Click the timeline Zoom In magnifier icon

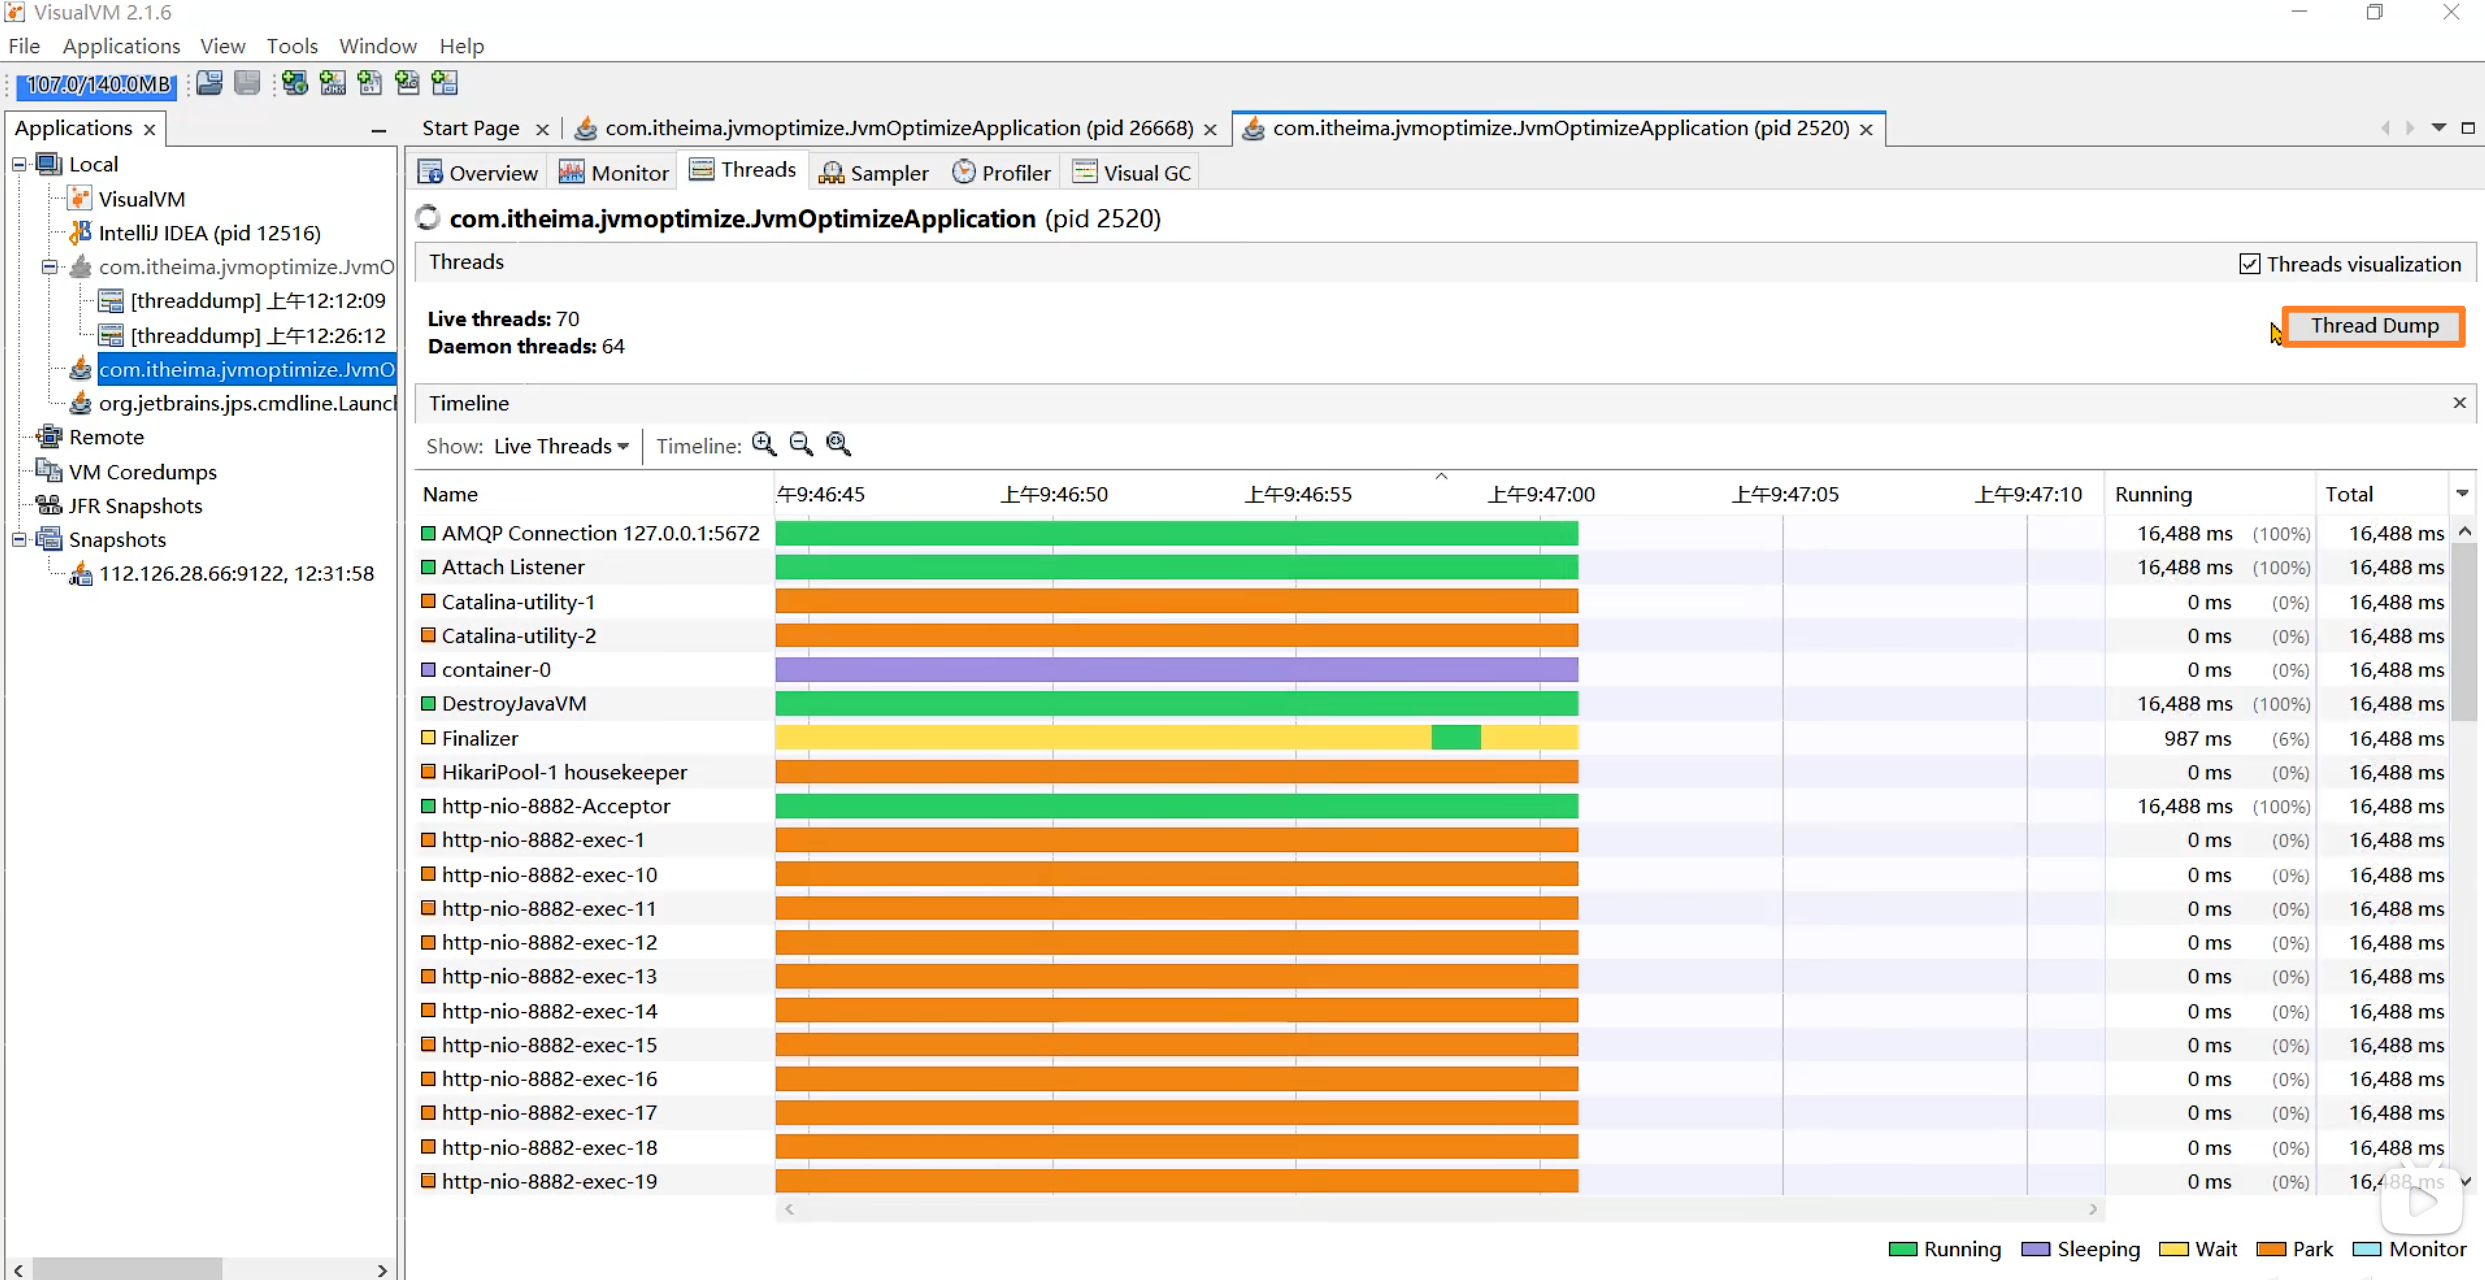click(x=764, y=444)
